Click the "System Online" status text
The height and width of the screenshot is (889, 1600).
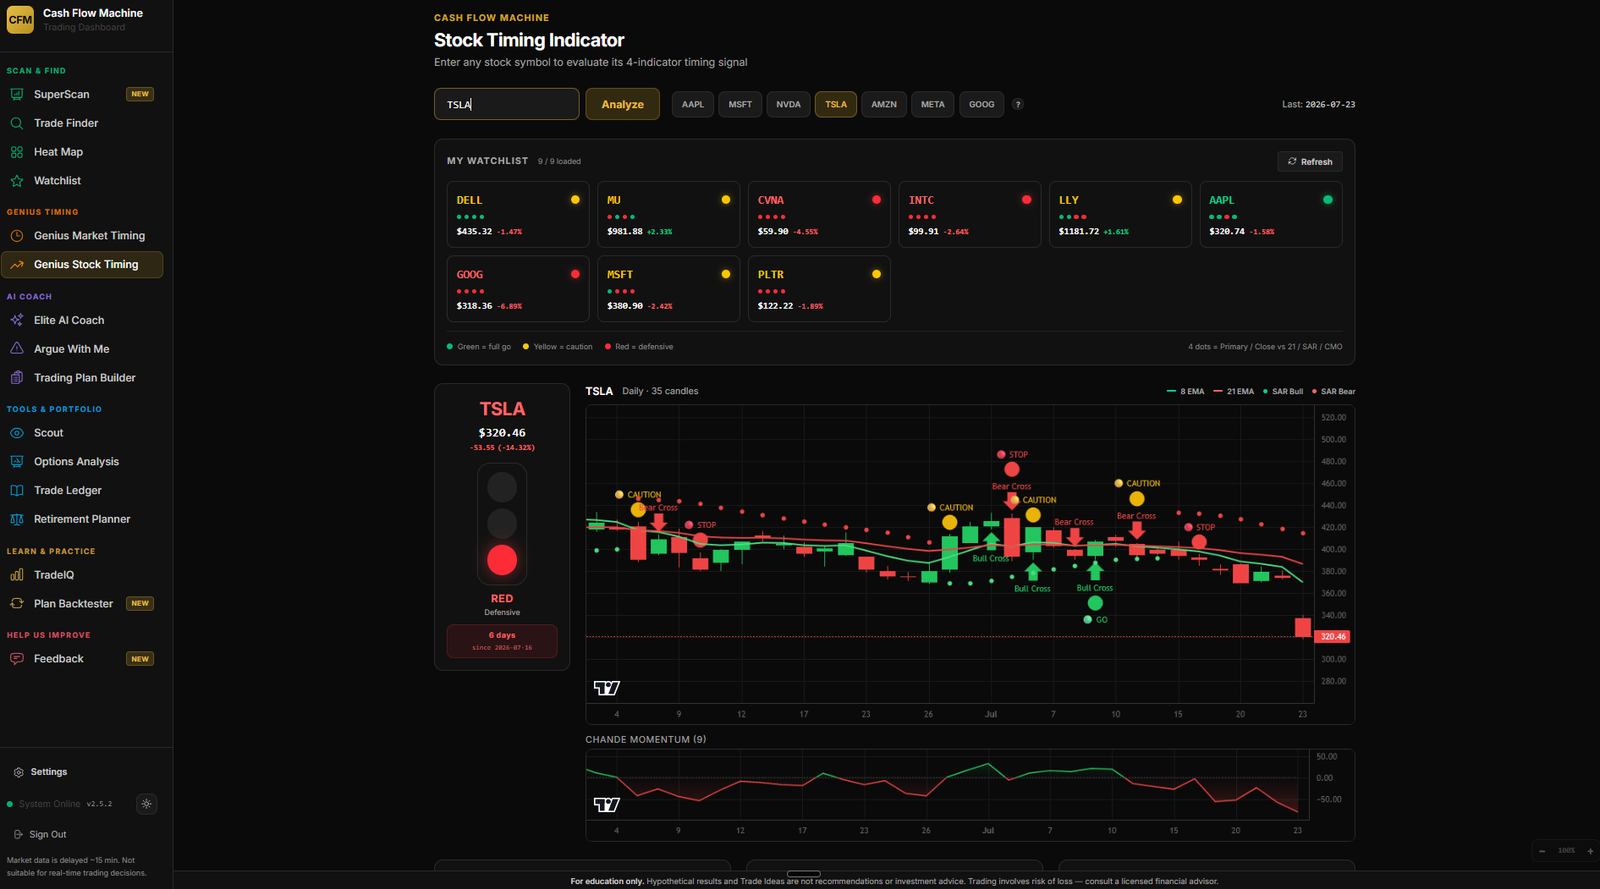click(49, 804)
